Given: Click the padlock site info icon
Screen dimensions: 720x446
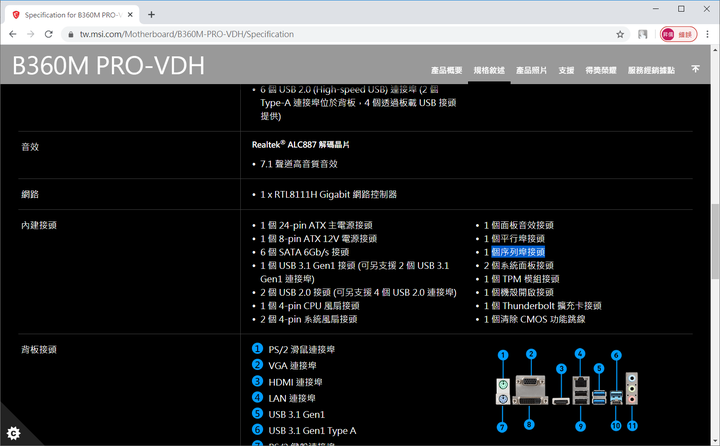Looking at the screenshot, I should coord(70,34).
